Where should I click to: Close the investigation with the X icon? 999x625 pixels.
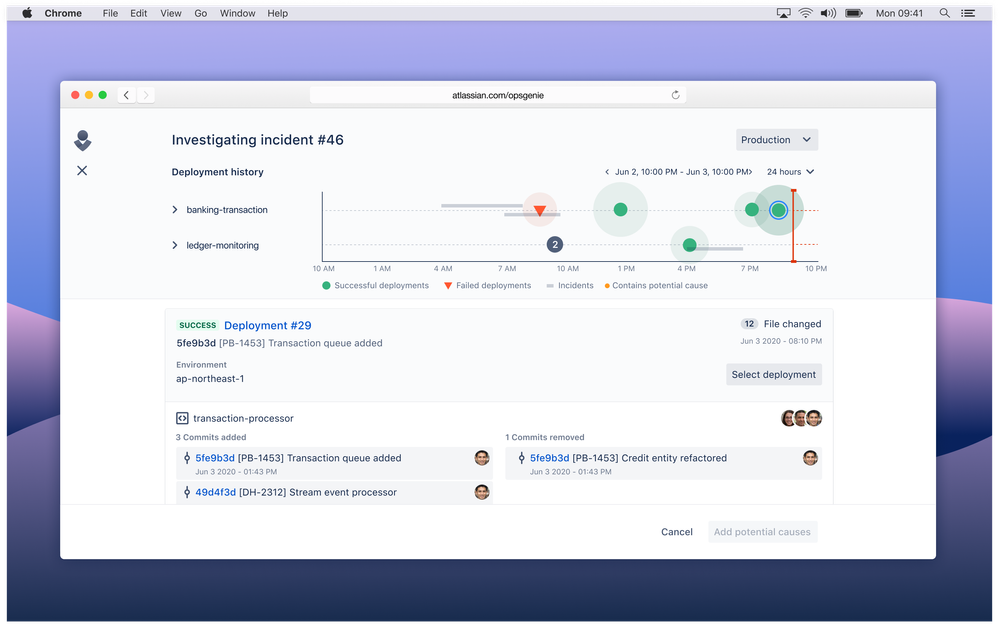tap(82, 171)
